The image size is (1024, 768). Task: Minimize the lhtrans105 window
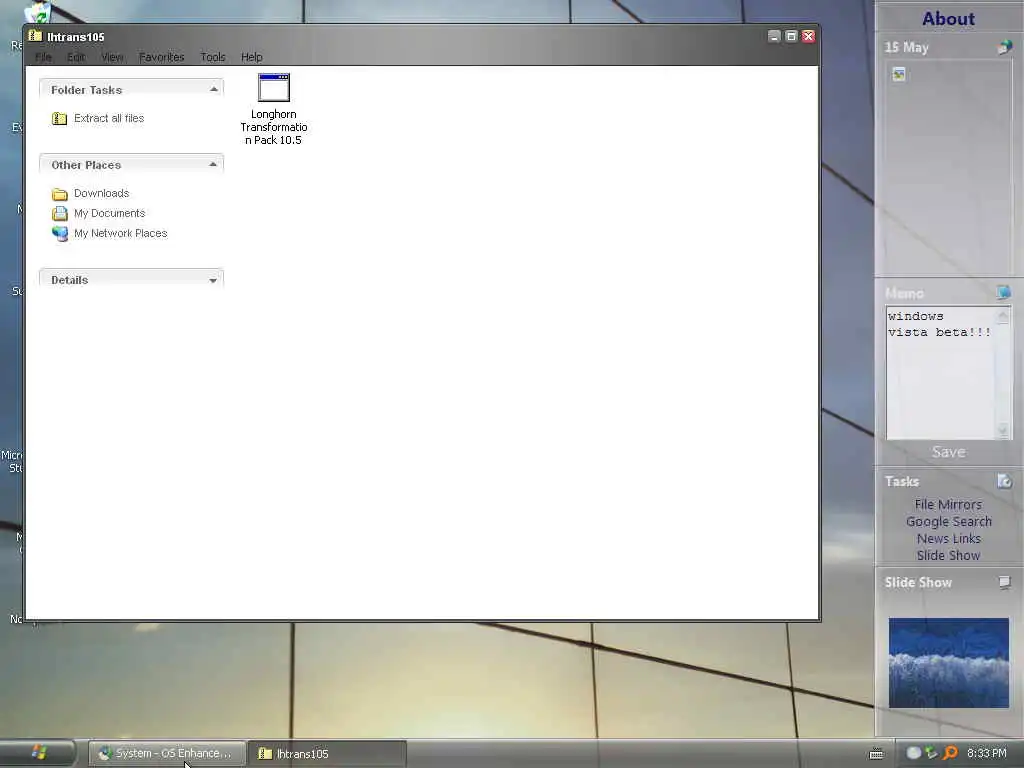tap(774, 36)
